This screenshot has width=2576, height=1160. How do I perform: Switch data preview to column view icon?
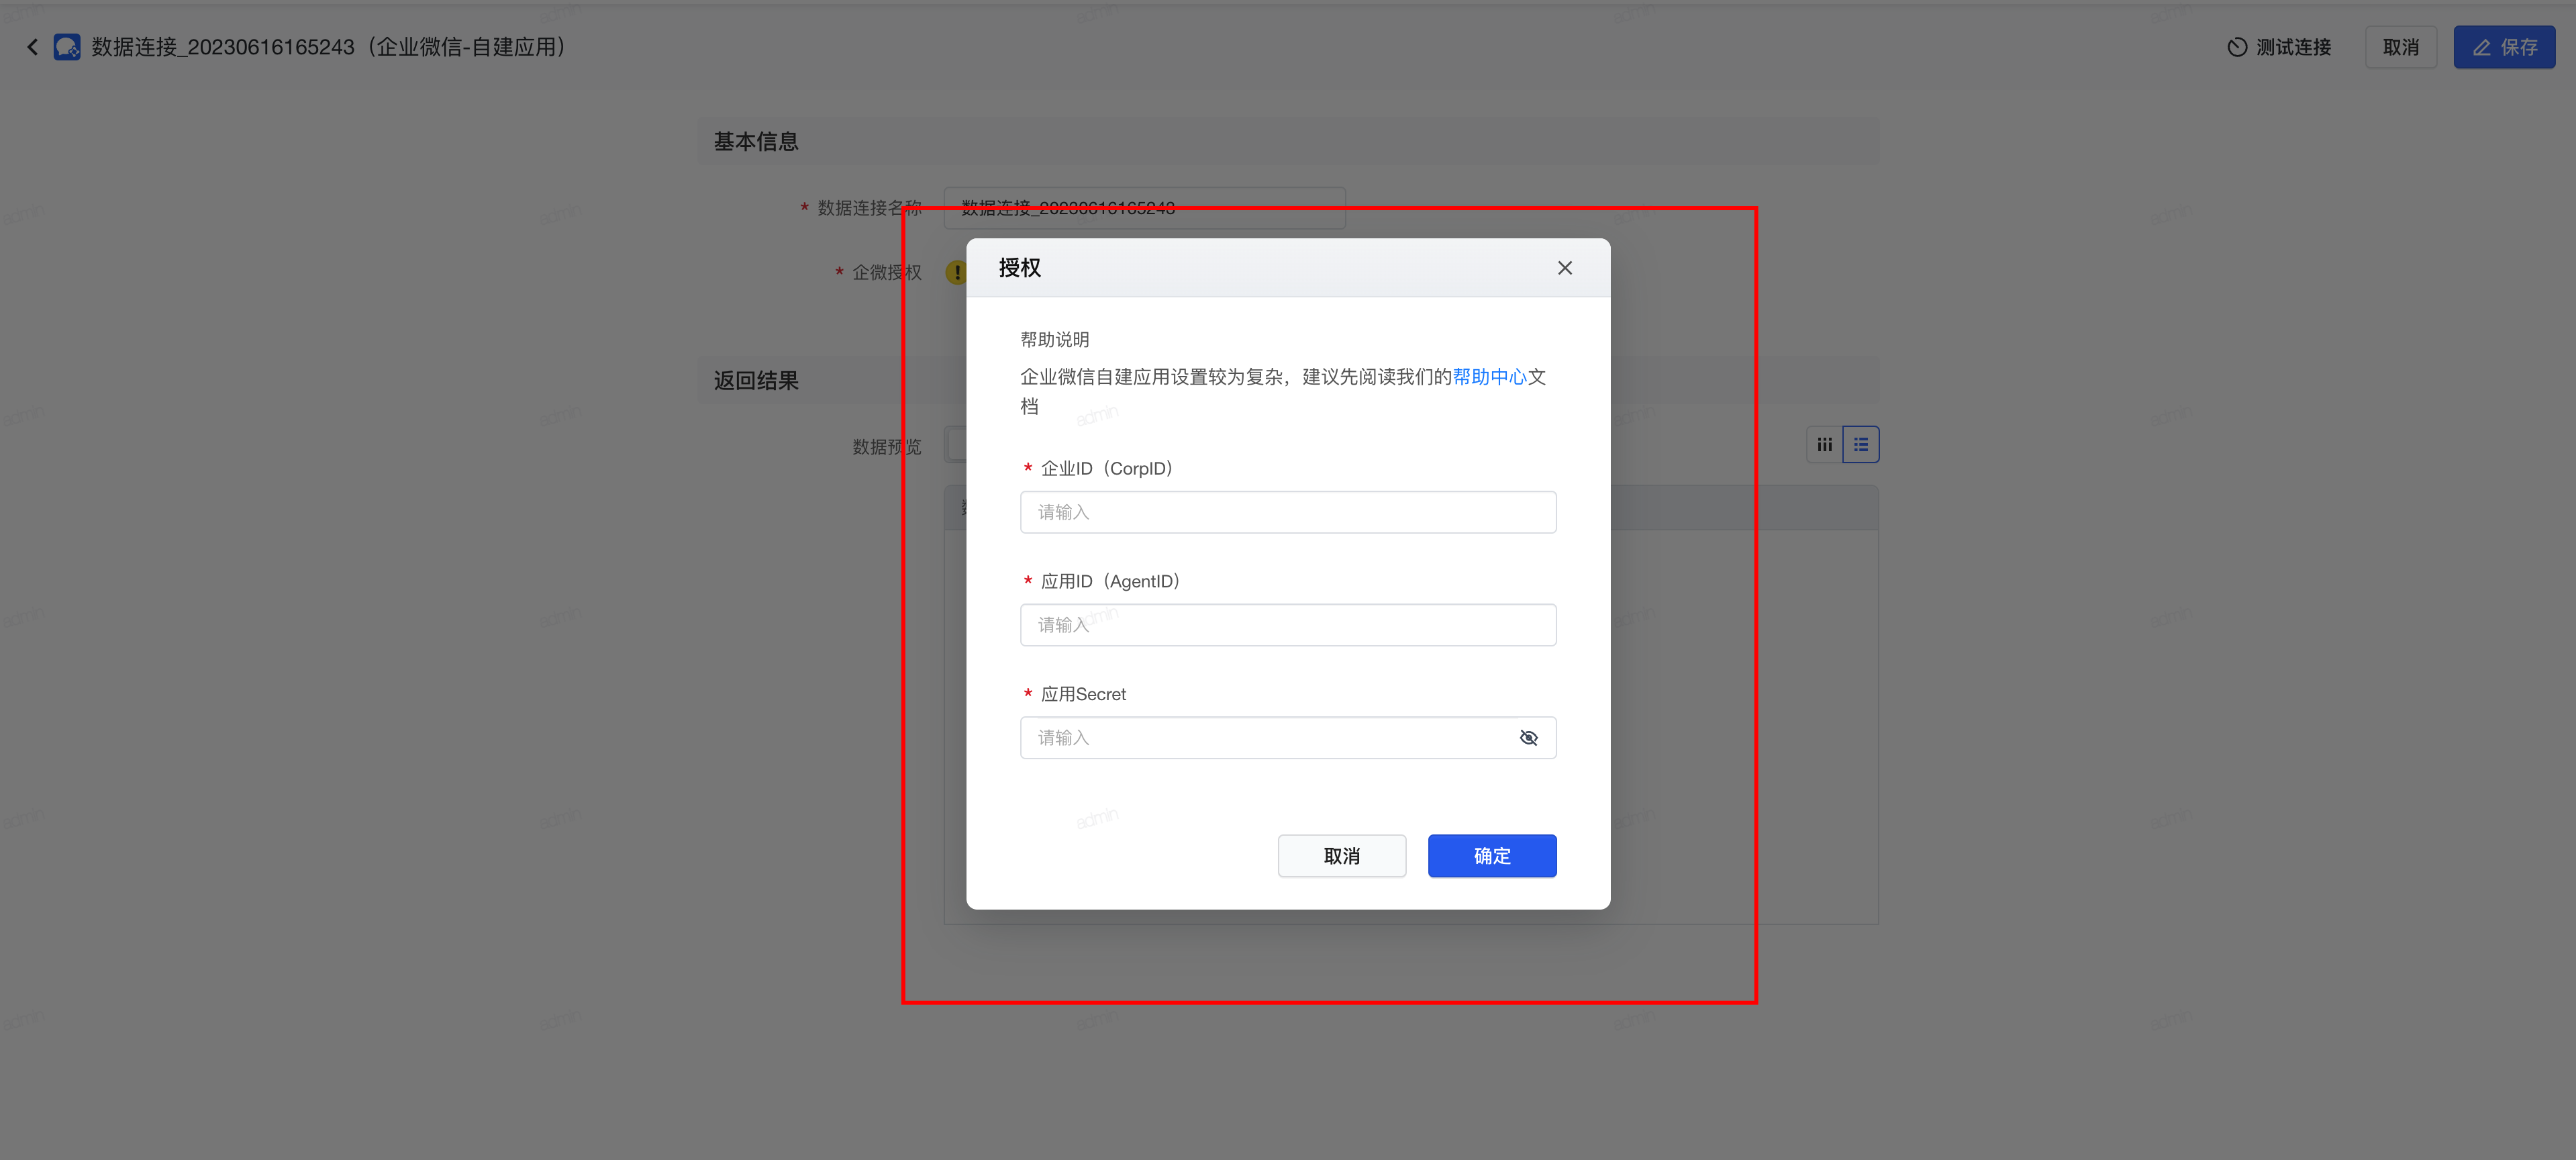click(1824, 445)
